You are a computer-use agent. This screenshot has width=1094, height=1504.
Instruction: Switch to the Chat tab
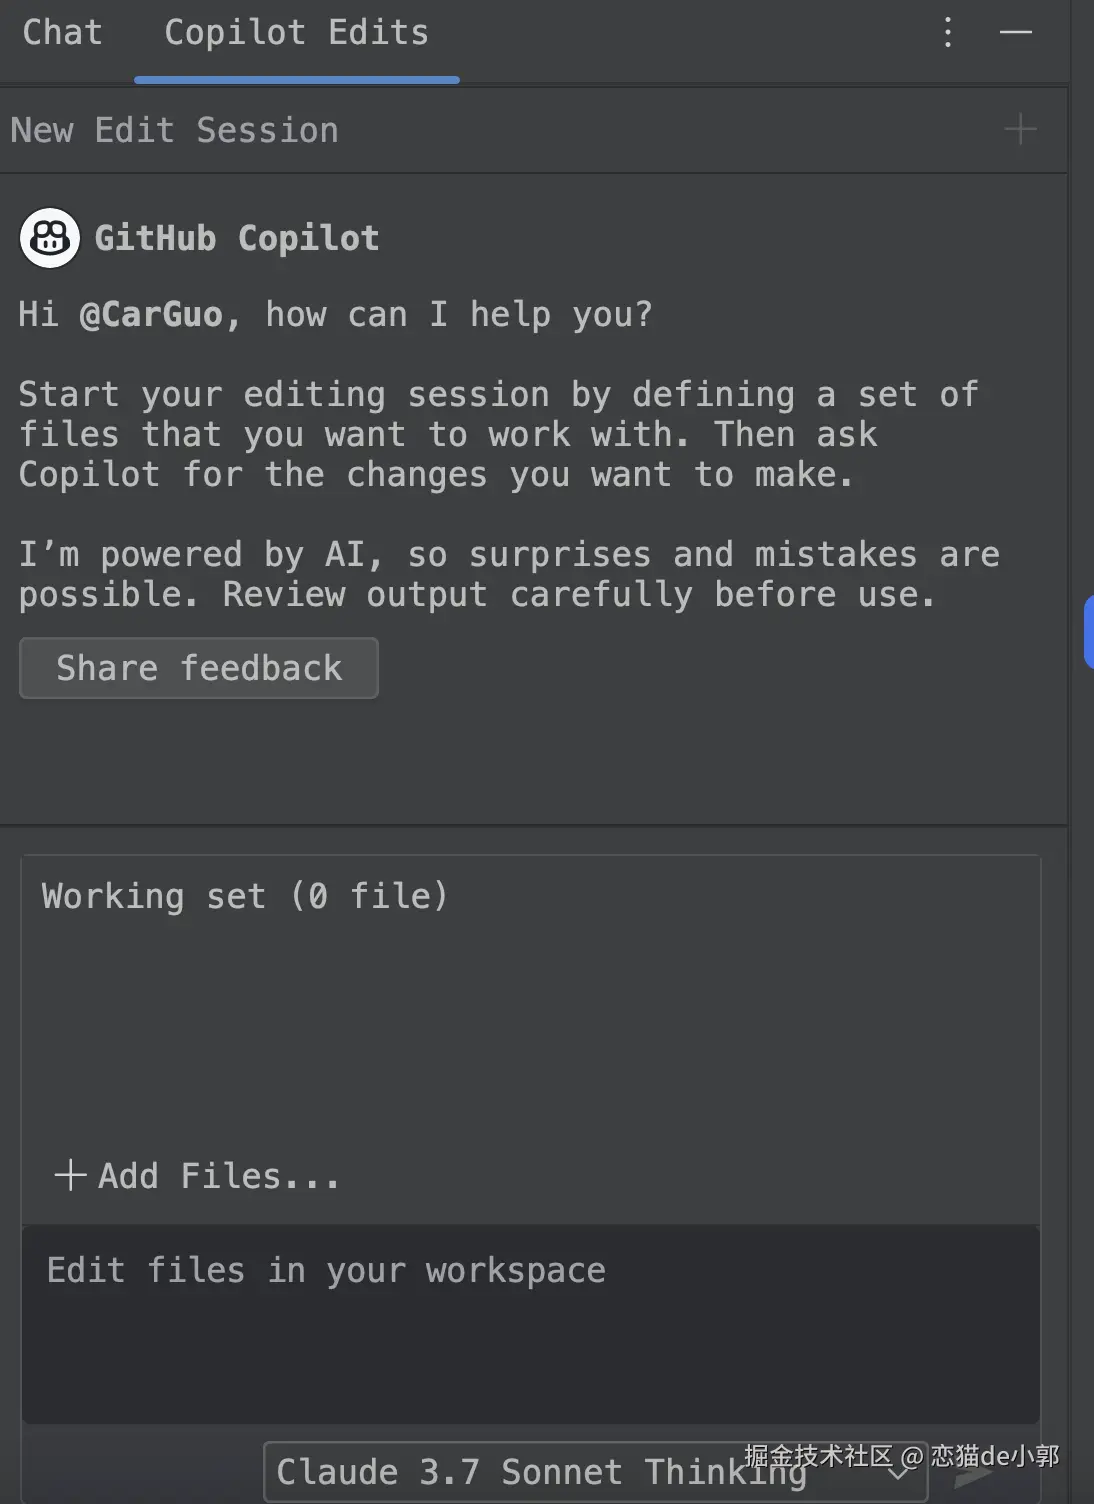62,33
